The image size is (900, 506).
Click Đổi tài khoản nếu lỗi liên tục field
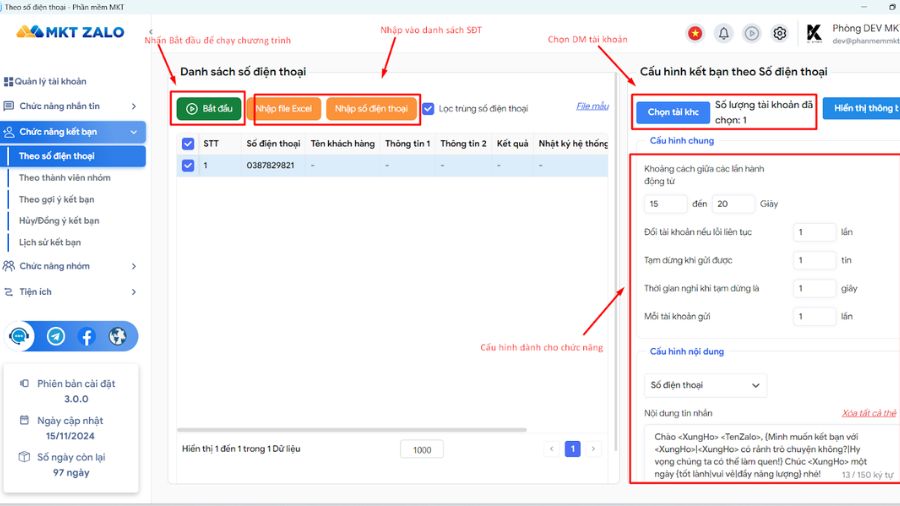coord(814,232)
